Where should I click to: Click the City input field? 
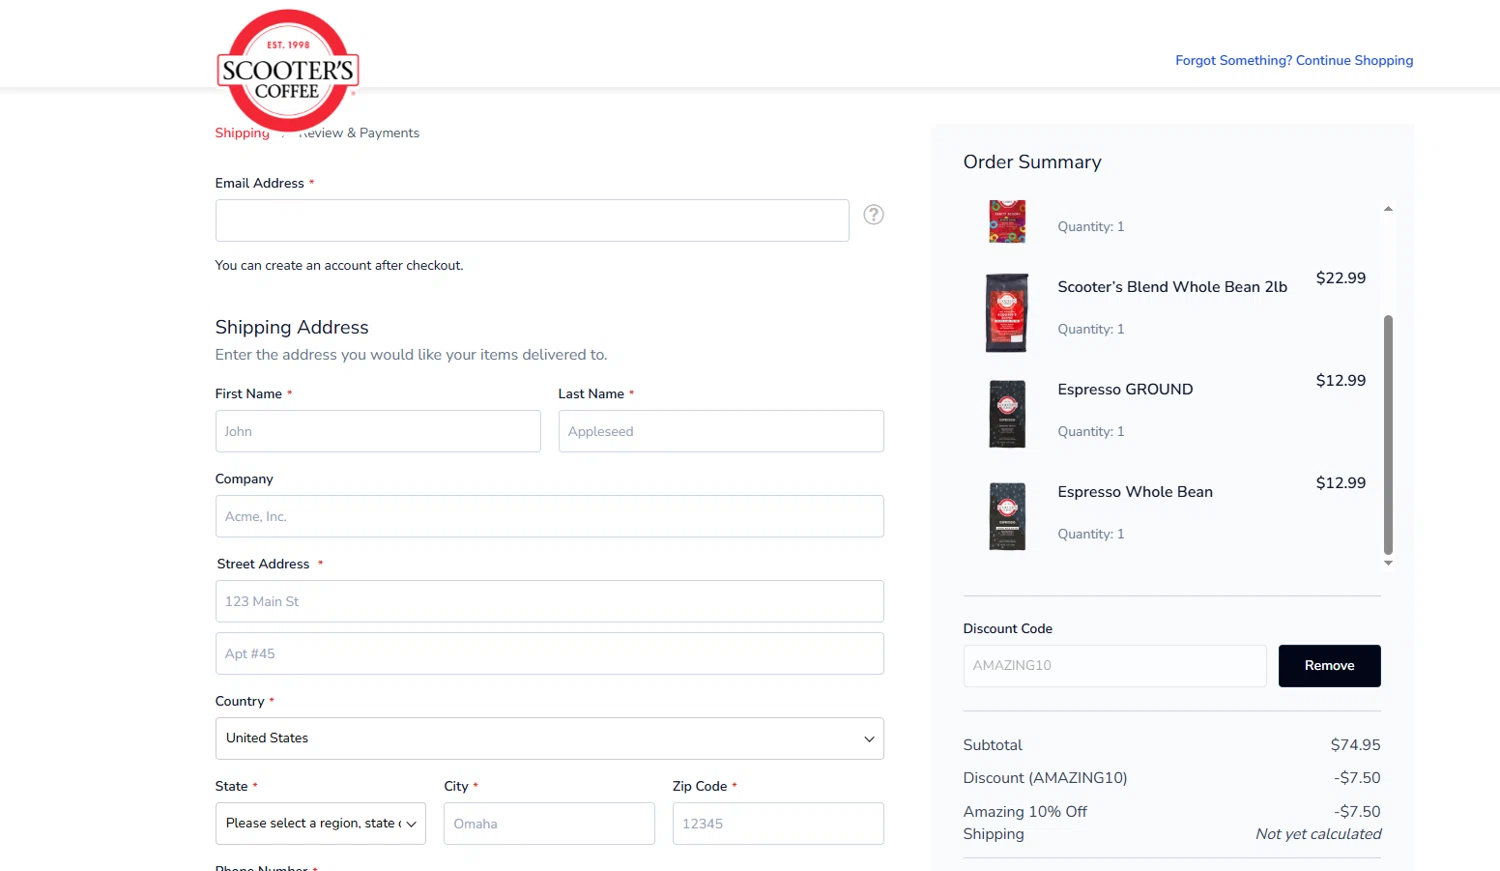coord(549,823)
